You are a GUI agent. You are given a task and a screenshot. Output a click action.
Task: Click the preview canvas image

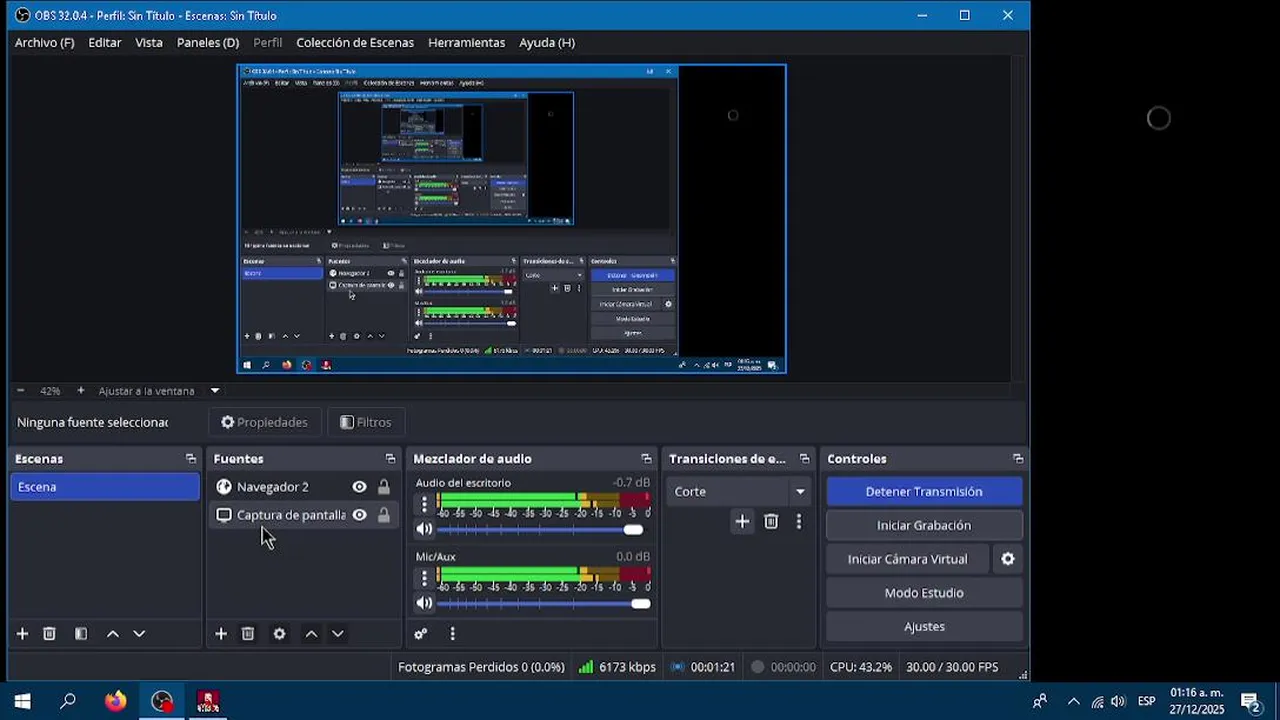(511, 219)
